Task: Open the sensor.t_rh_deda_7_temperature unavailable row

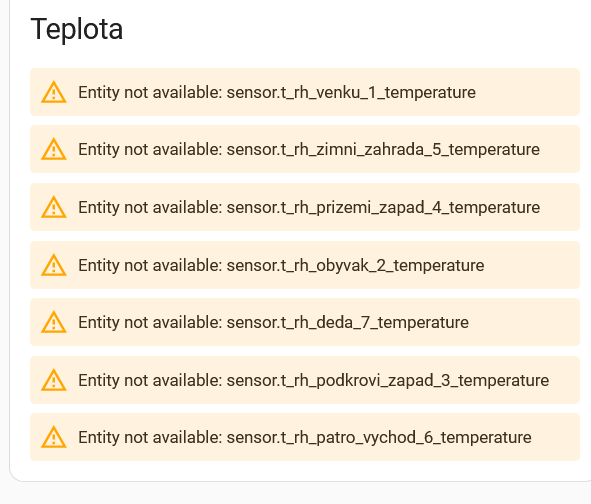Action: (x=305, y=322)
